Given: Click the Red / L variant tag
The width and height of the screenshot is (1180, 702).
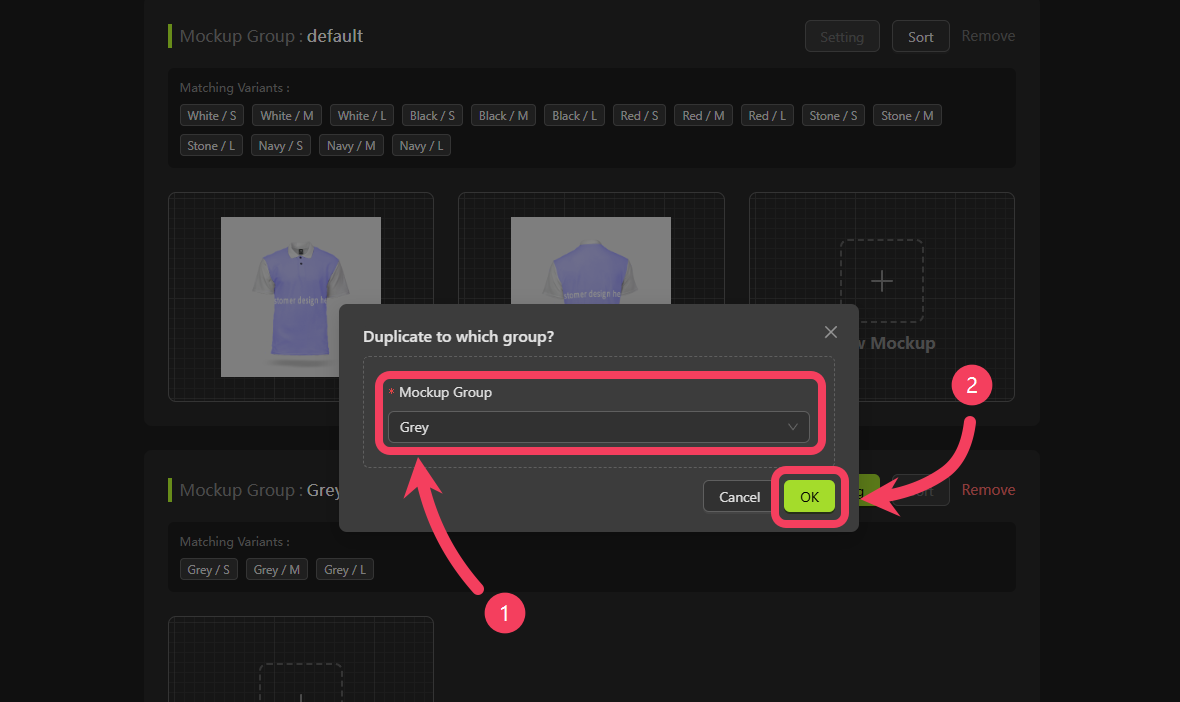Looking at the screenshot, I should click(767, 115).
